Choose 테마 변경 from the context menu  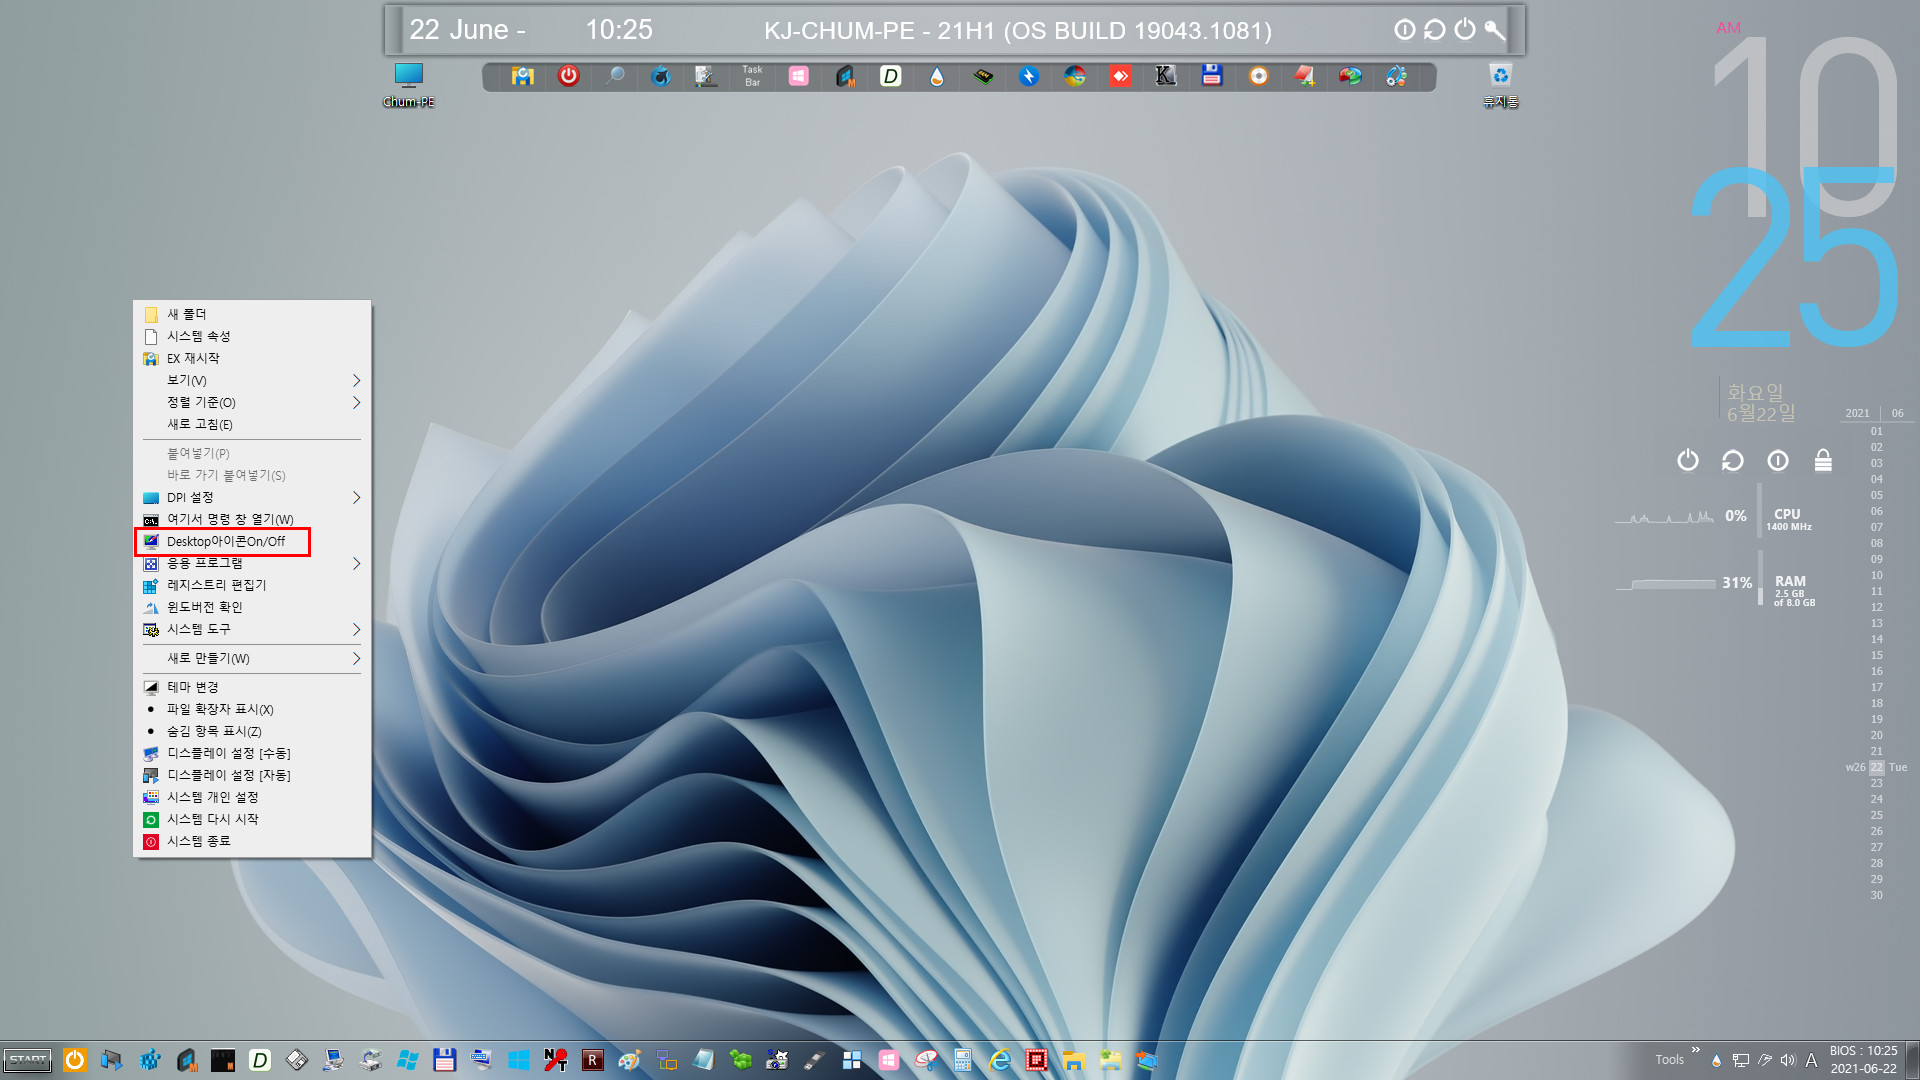252,687
